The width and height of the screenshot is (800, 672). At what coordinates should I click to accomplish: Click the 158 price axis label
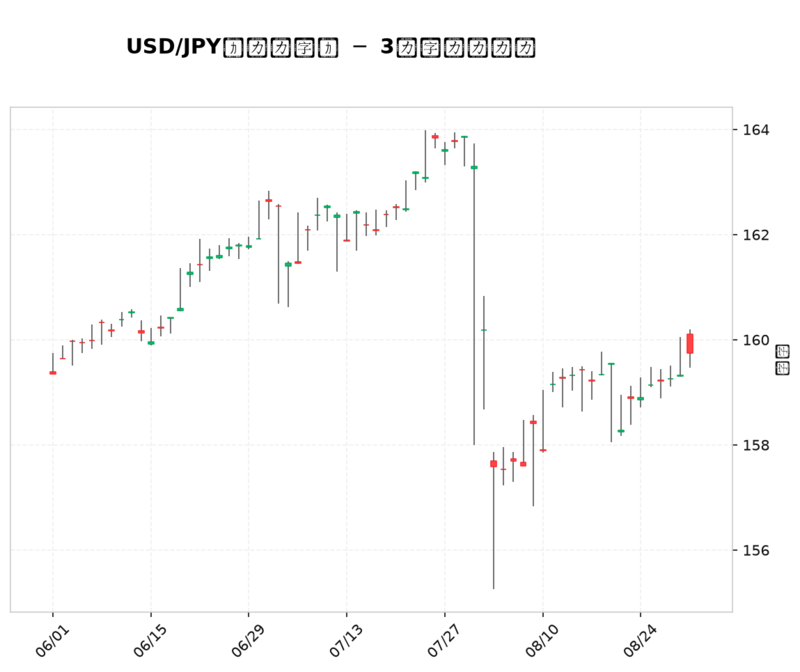756,445
